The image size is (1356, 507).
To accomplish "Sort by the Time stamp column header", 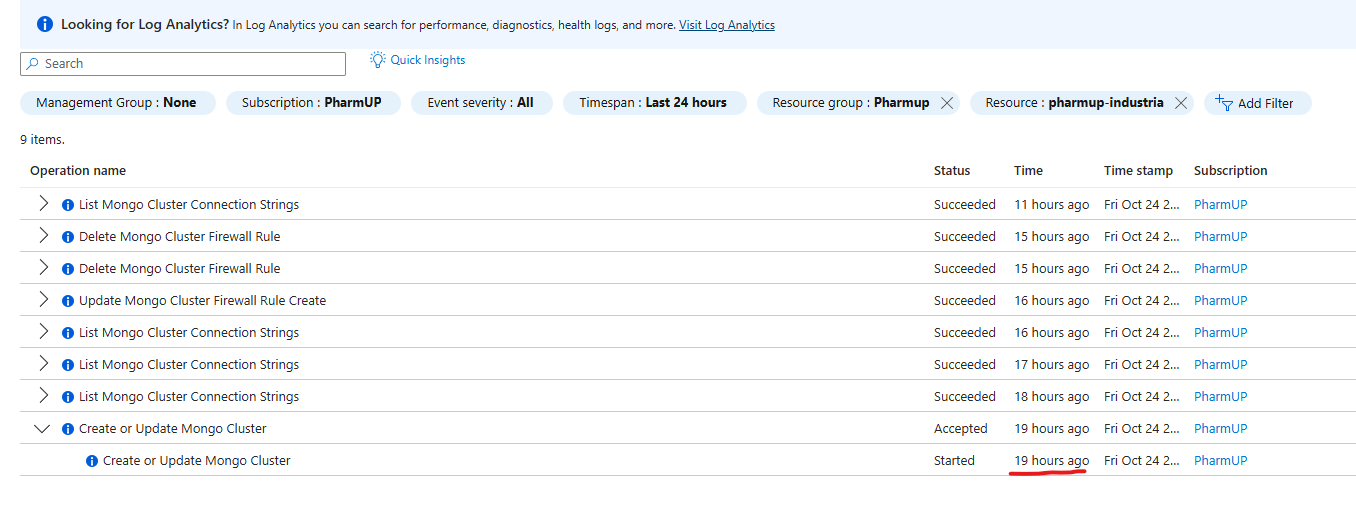I will click(x=1138, y=171).
